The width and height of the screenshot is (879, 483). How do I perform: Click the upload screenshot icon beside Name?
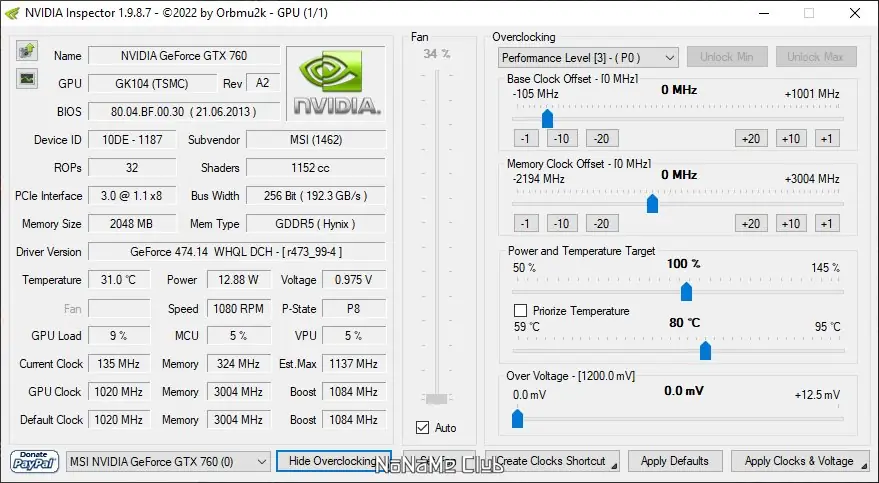click(x=27, y=50)
